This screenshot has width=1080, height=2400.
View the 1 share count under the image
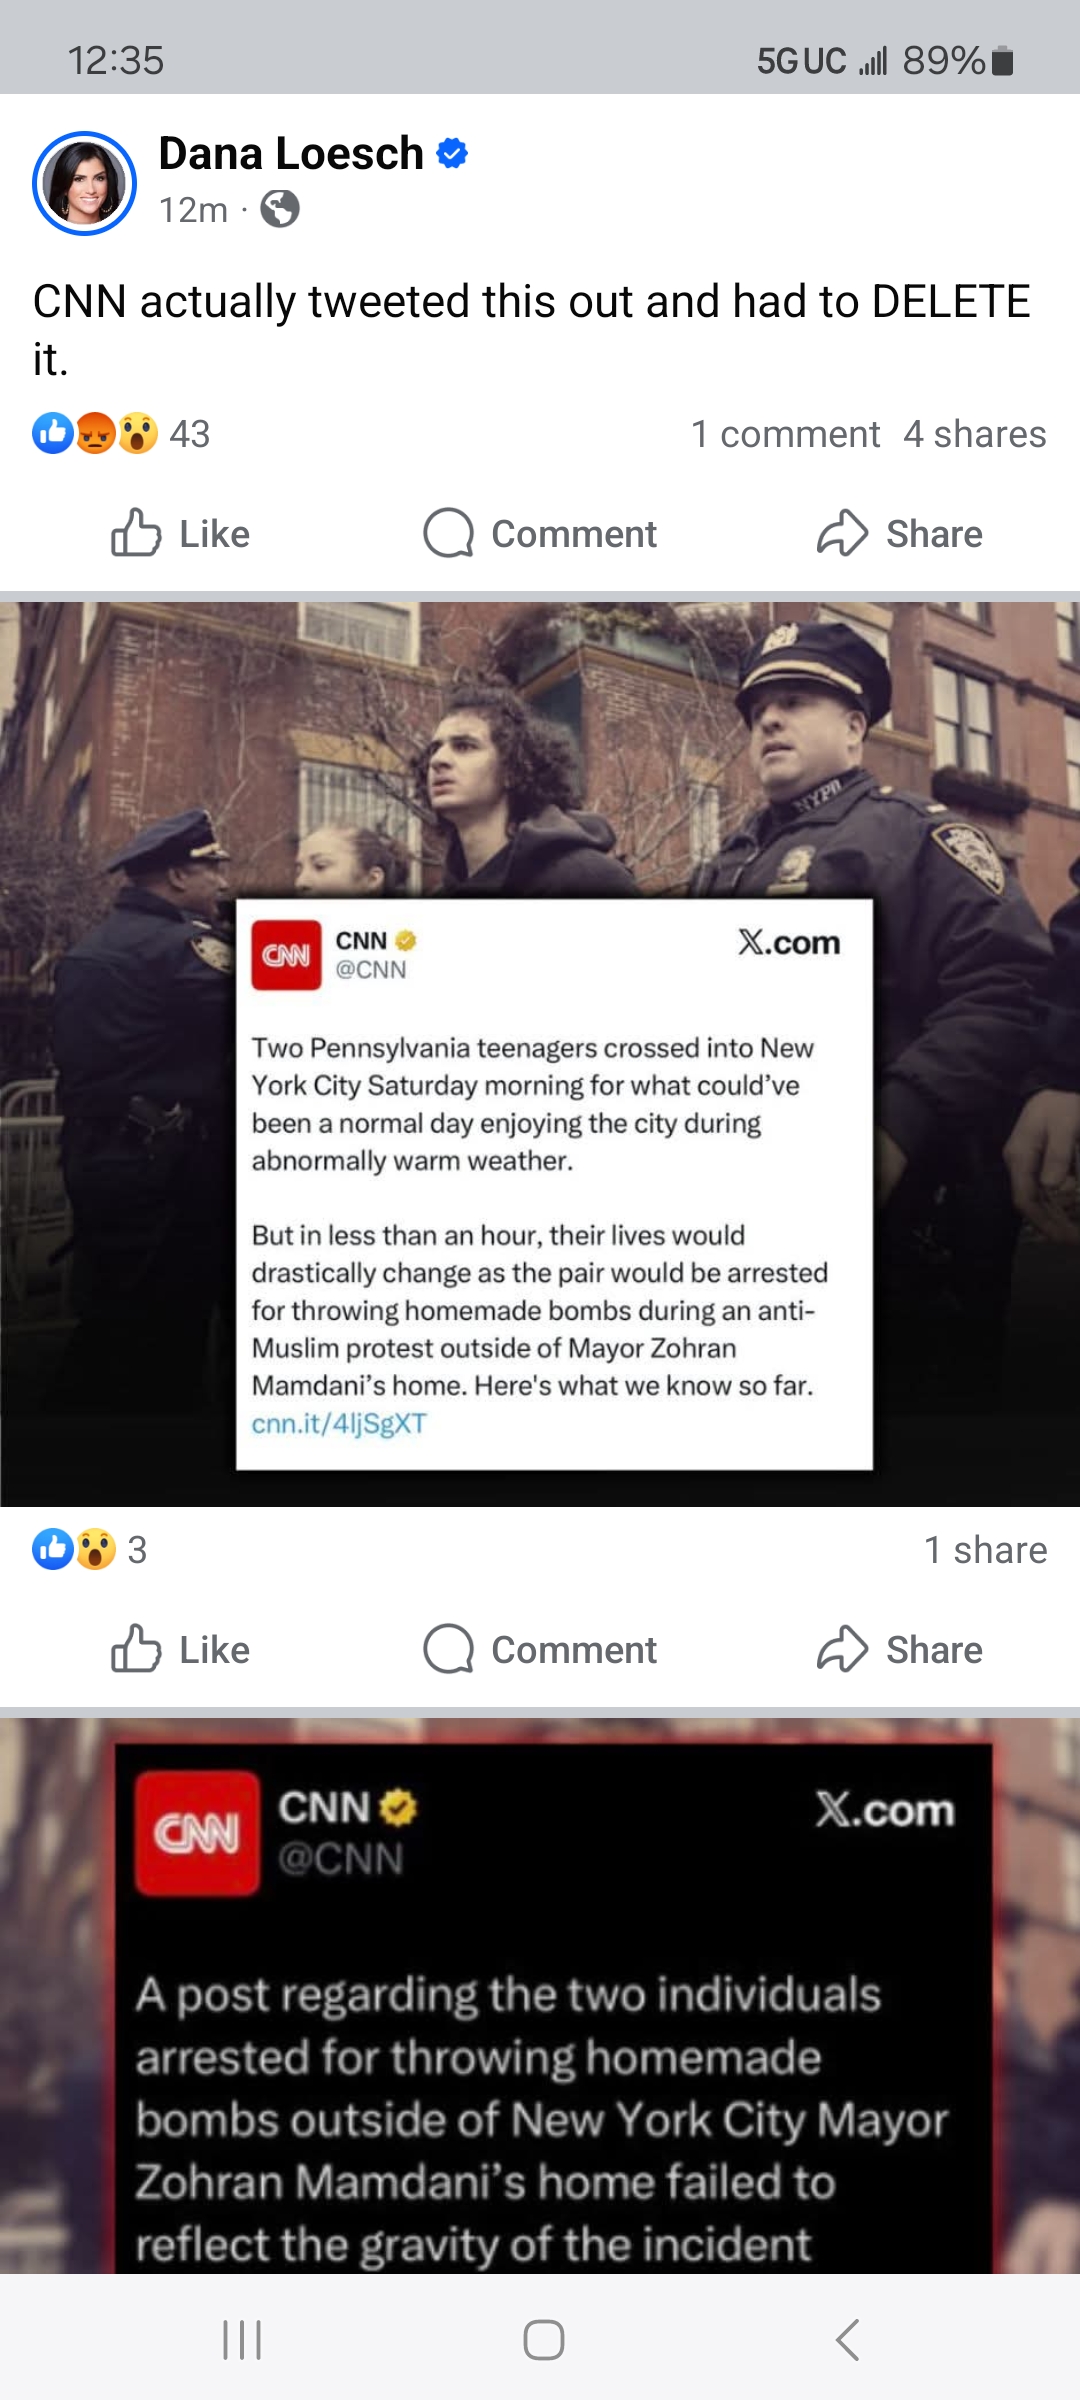986,1550
